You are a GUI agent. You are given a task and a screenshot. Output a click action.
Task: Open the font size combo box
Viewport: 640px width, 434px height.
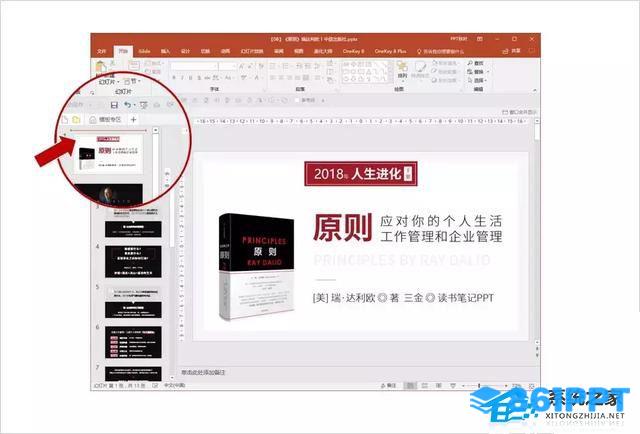click(x=227, y=66)
